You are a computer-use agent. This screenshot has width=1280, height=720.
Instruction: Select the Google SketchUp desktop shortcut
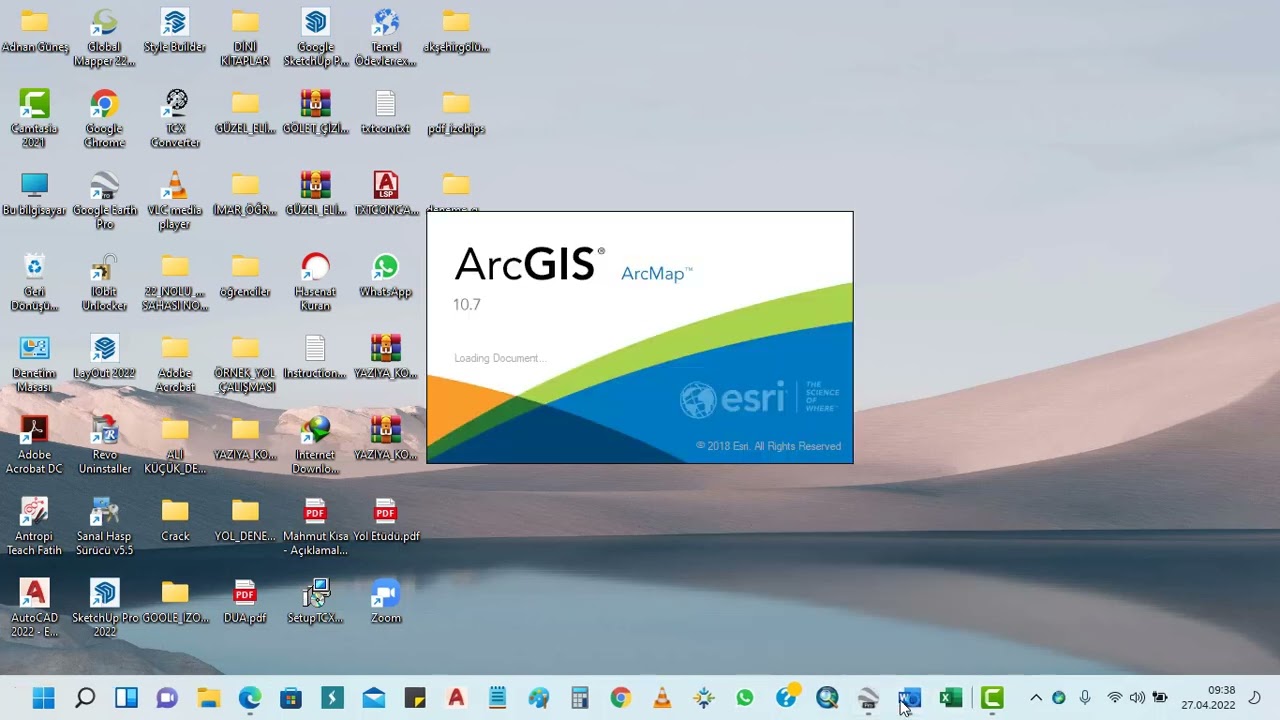pyautogui.click(x=315, y=38)
